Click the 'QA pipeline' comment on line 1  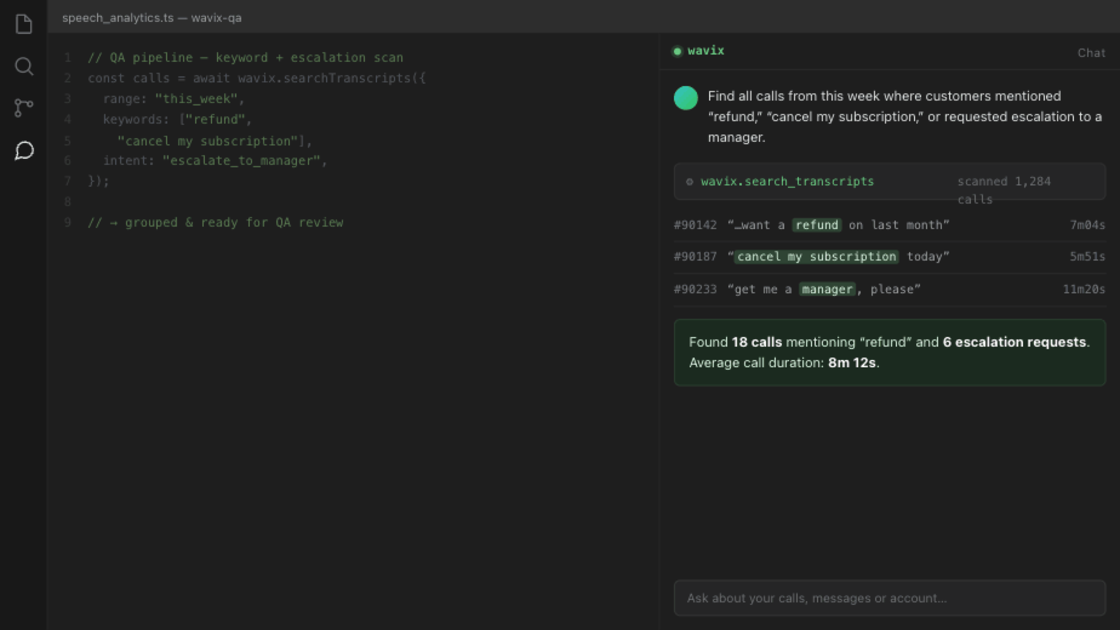click(245, 58)
